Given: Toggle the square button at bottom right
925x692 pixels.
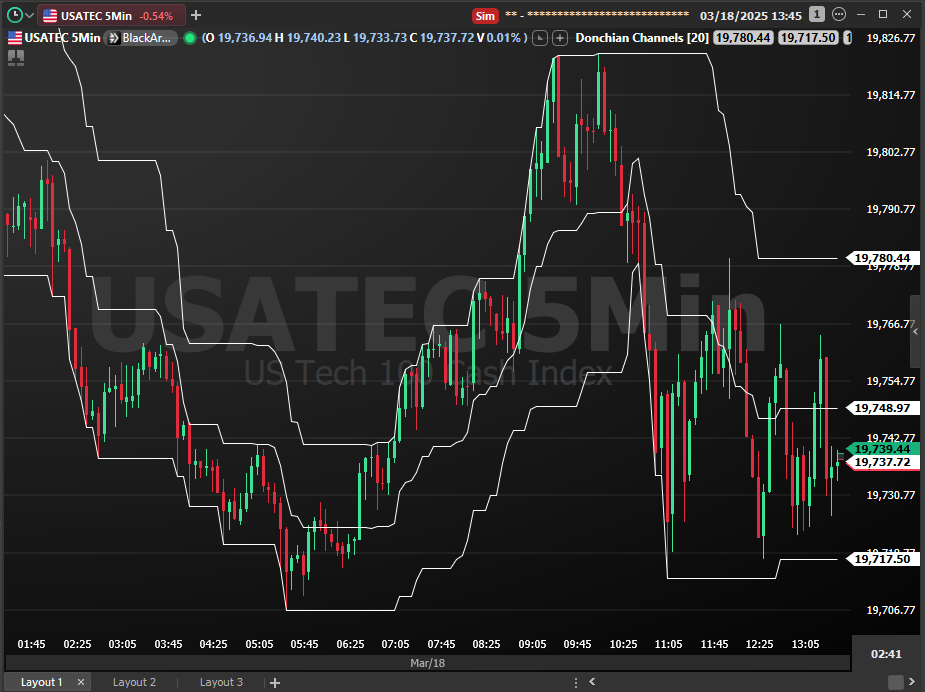Looking at the screenshot, I should 896,682.
